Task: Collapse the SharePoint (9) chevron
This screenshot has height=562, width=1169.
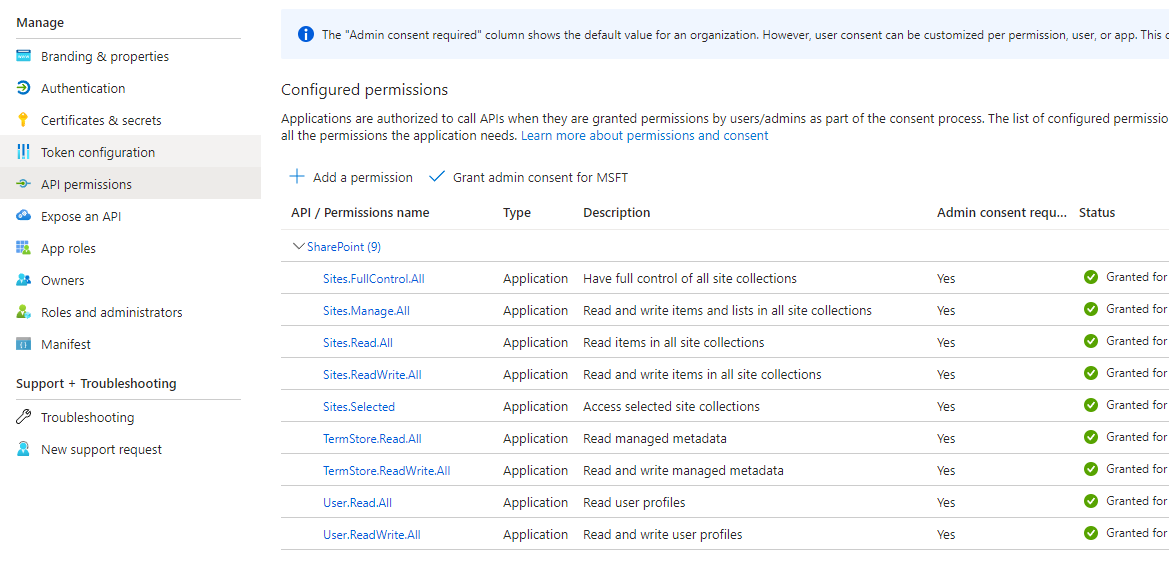Action: point(299,246)
